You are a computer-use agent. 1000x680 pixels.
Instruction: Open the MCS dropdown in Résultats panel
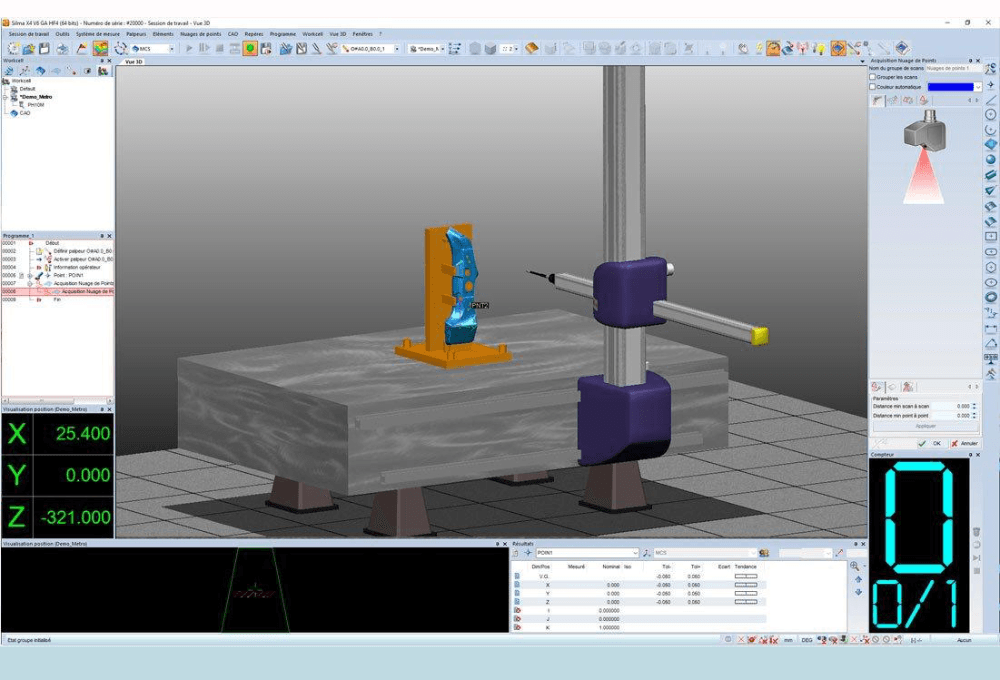(x=753, y=553)
